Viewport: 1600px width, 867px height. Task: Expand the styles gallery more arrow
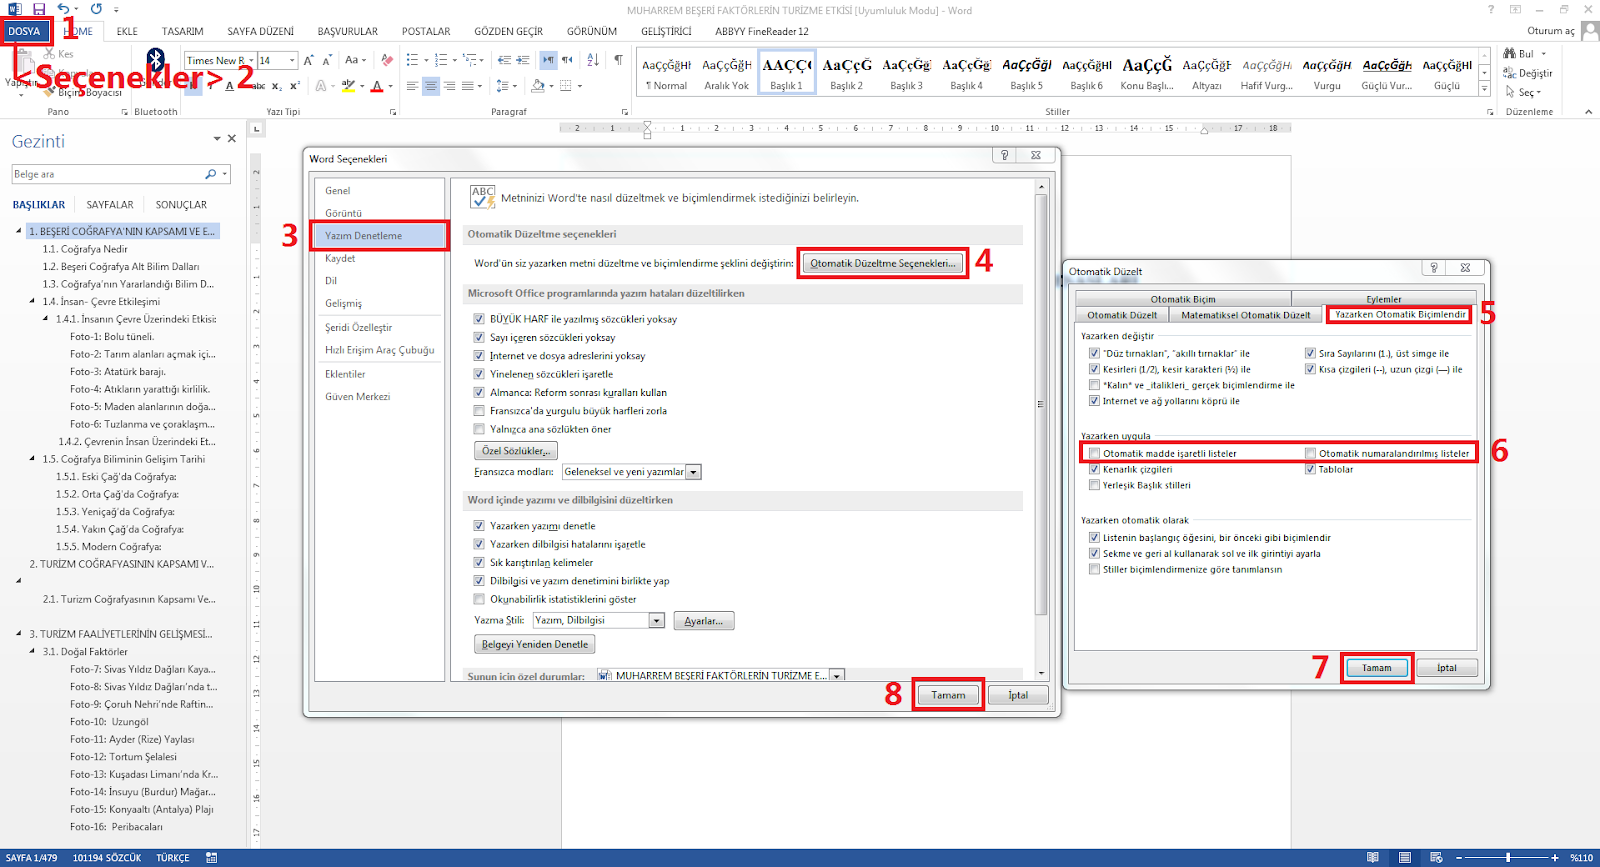(x=1484, y=90)
